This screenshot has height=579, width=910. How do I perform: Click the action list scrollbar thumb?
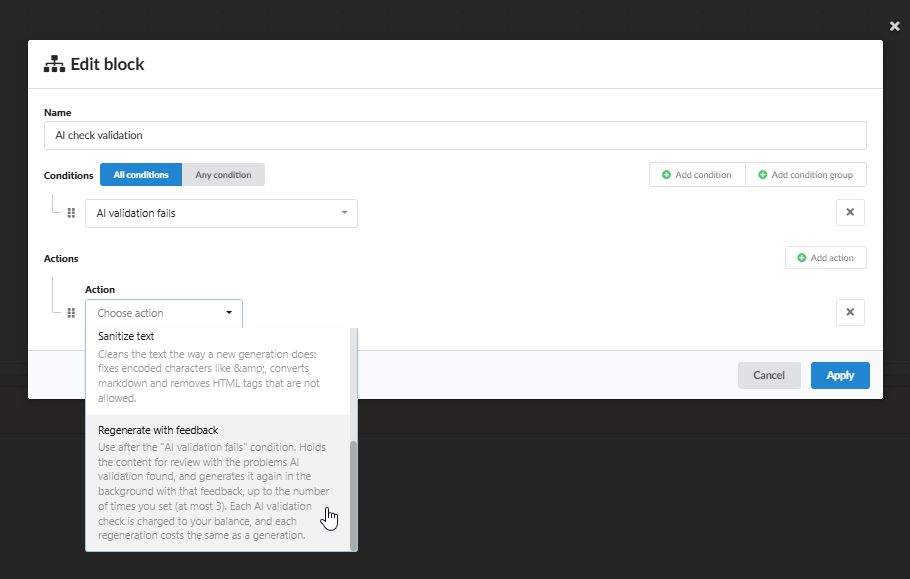coord(353,496)
